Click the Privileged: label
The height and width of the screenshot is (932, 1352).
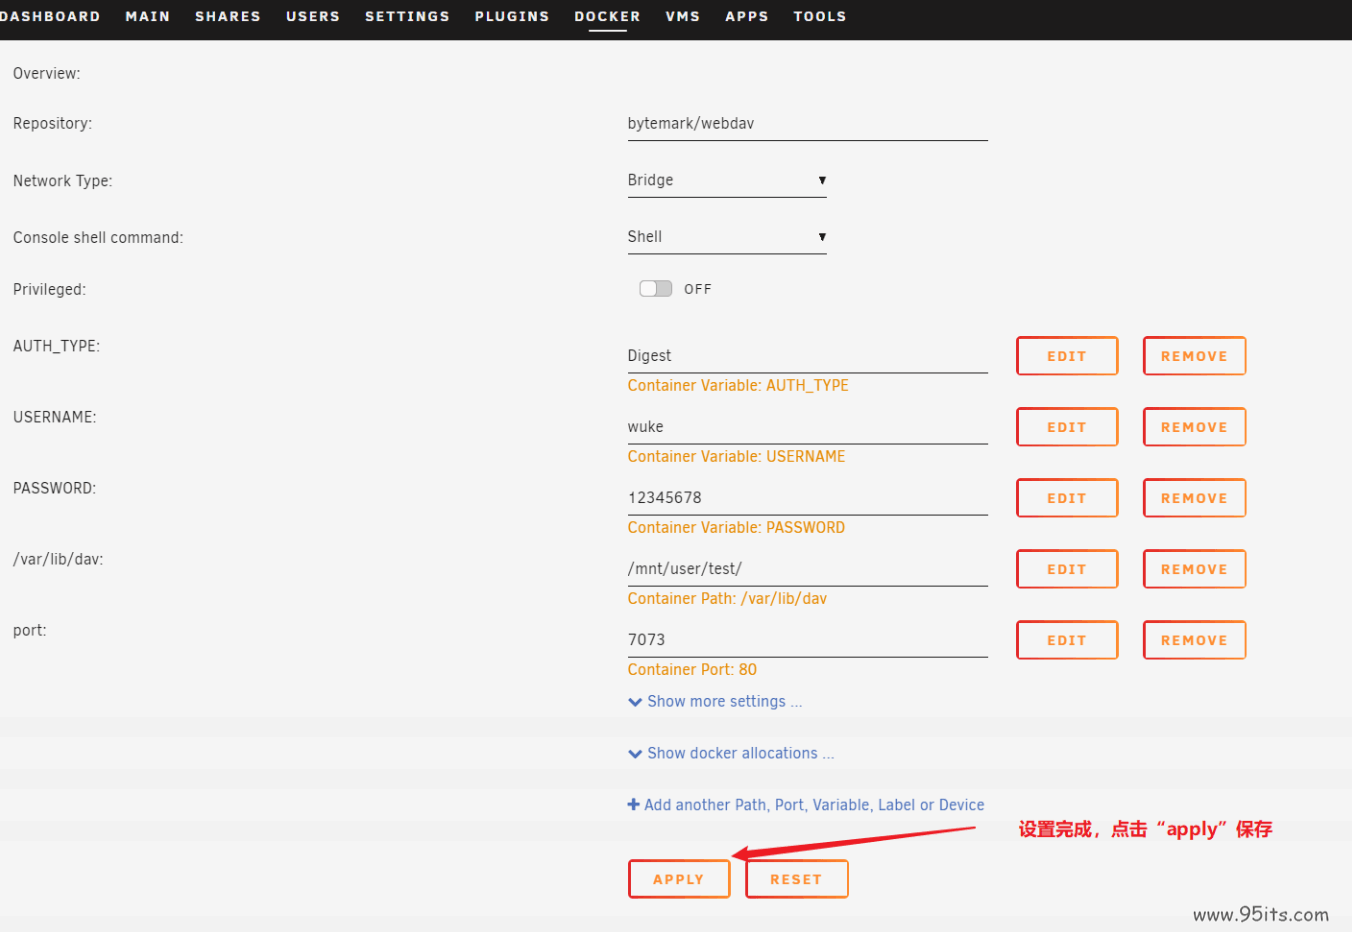50,290
